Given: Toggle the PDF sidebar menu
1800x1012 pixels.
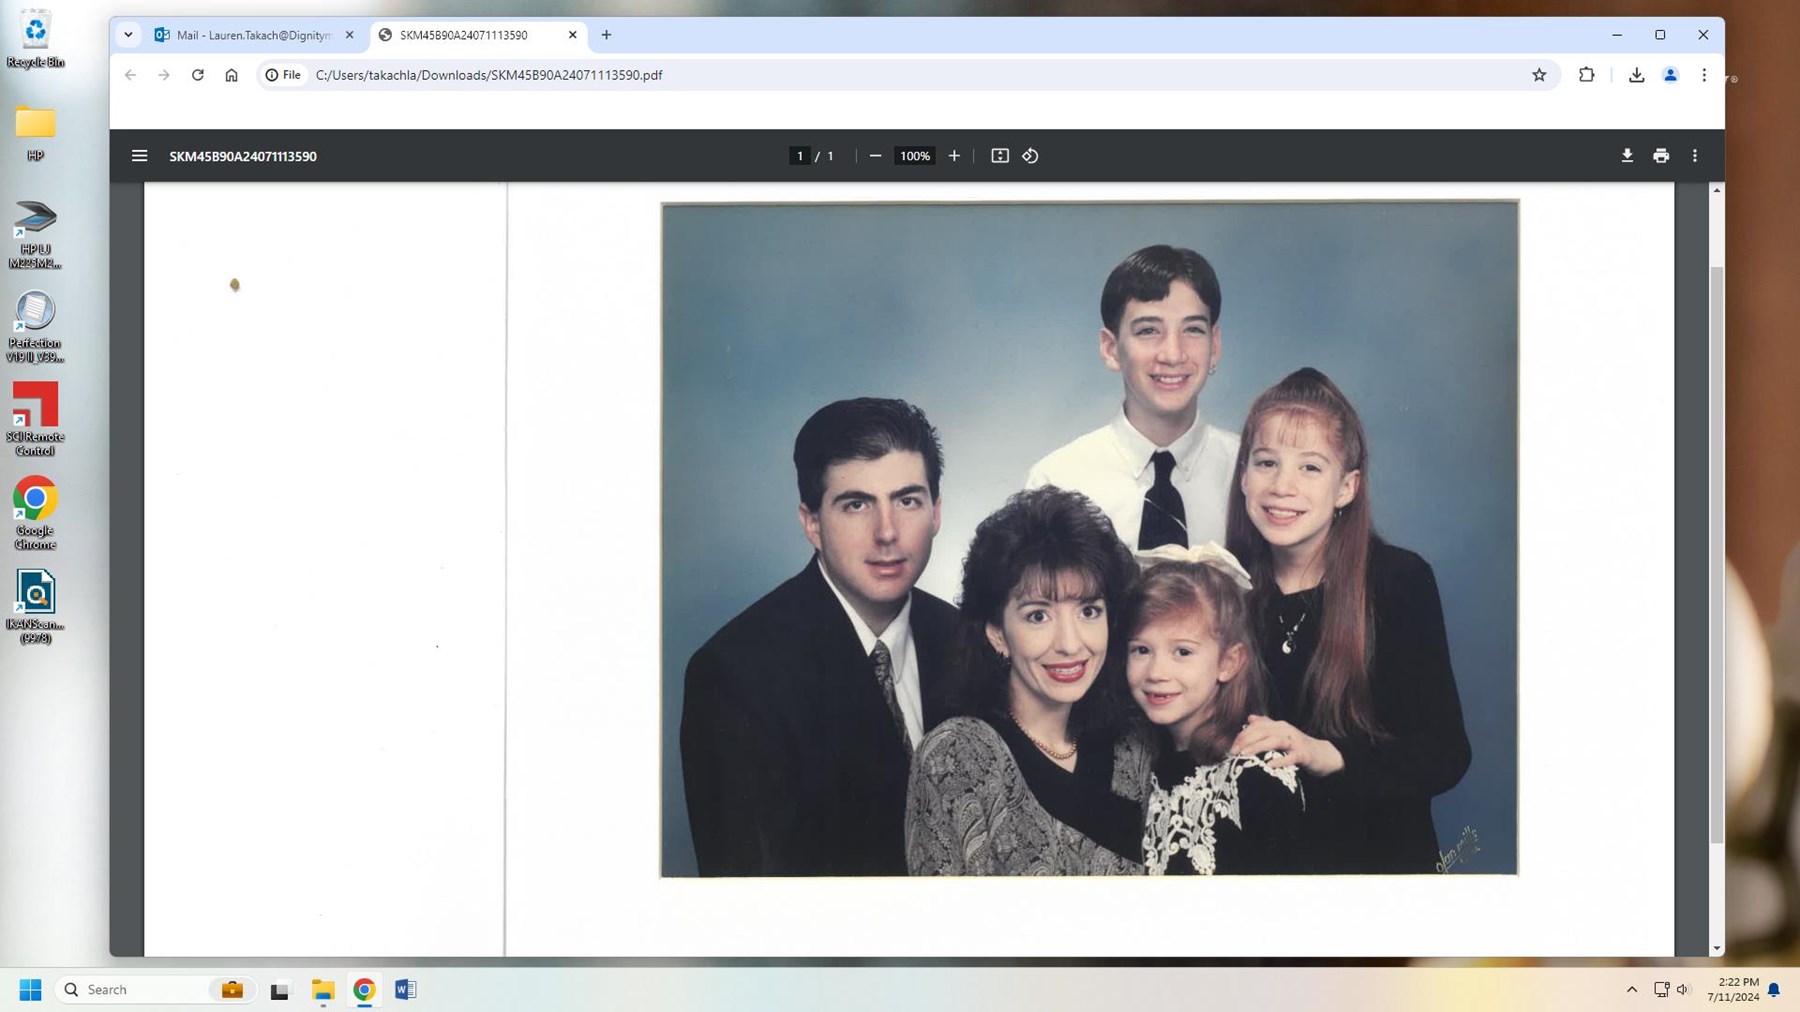Looking at the screenshot, I should coord(139,156).
